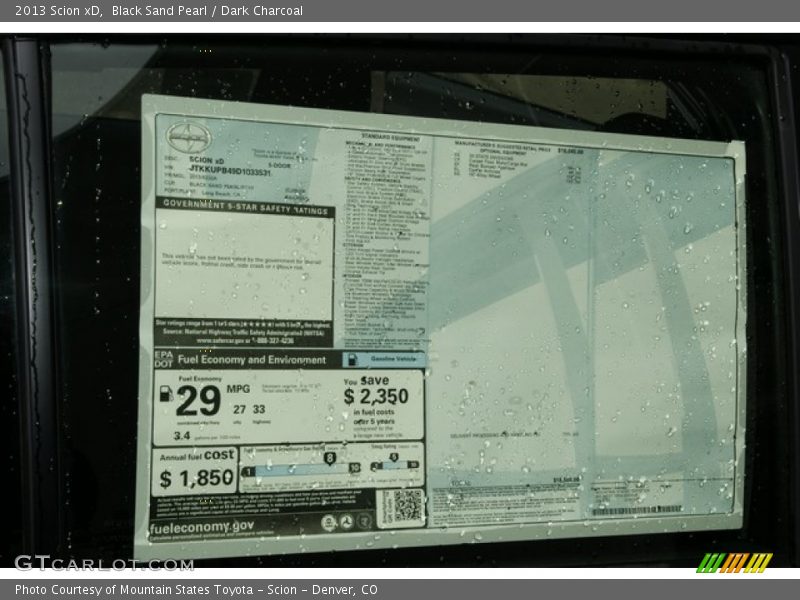This screenshot has width=800, height=600.
Task: Click the "You save" label
Action: click(x=366, y=381)
